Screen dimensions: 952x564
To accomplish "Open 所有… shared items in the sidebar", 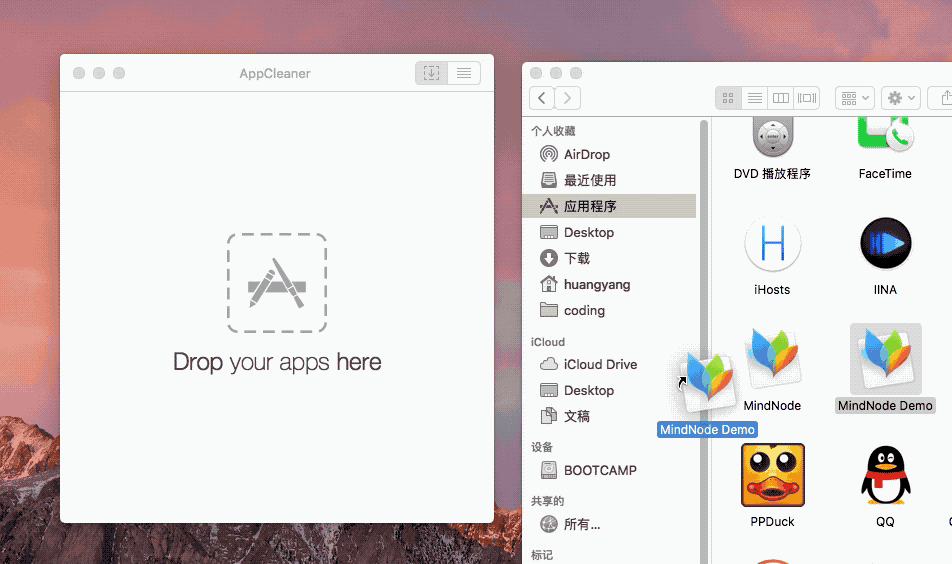I will 609,524.
